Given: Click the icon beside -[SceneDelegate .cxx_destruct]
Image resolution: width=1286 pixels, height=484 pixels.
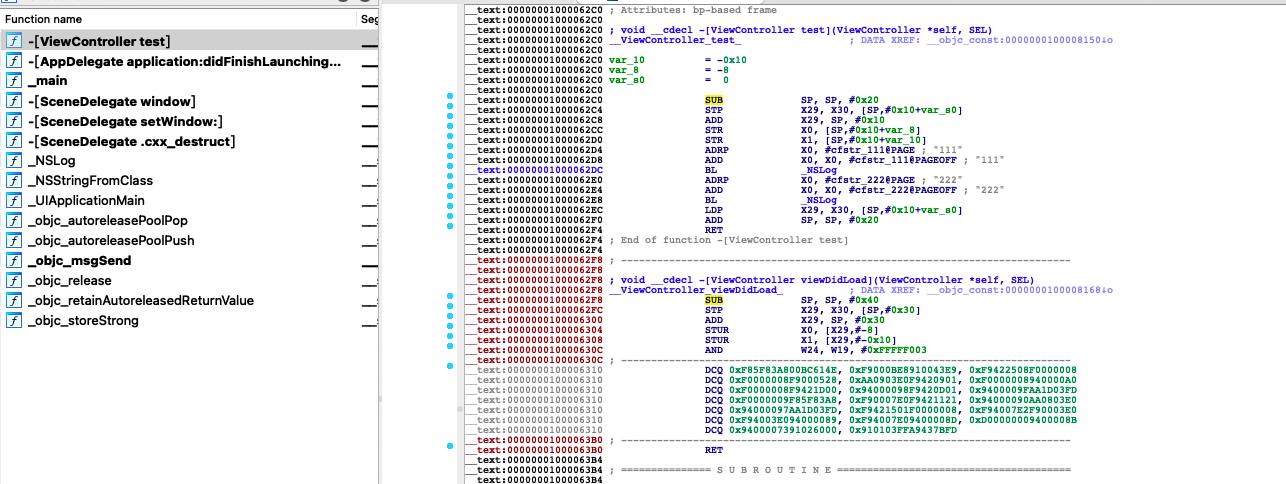Looking at the screenshot, I should click(x=14, y=141).
